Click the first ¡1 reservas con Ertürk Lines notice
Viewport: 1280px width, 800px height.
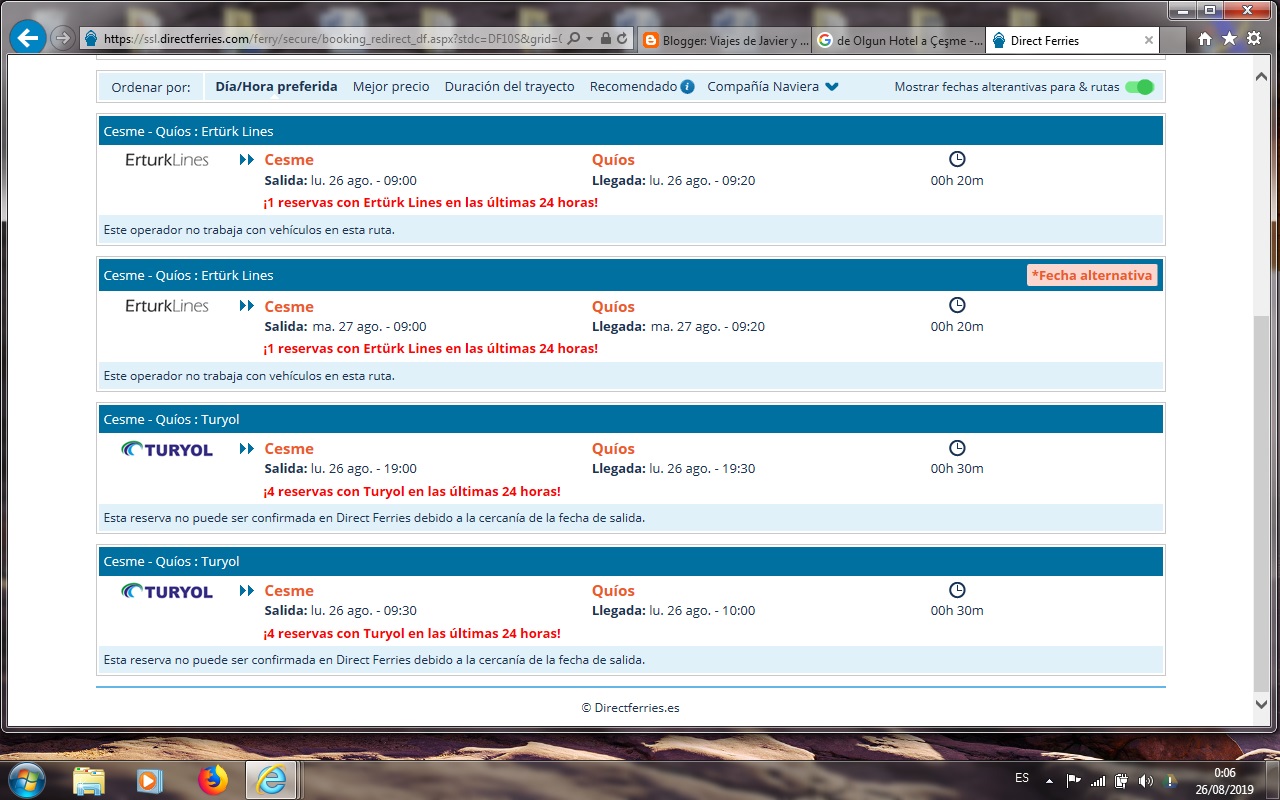(430, 203)
